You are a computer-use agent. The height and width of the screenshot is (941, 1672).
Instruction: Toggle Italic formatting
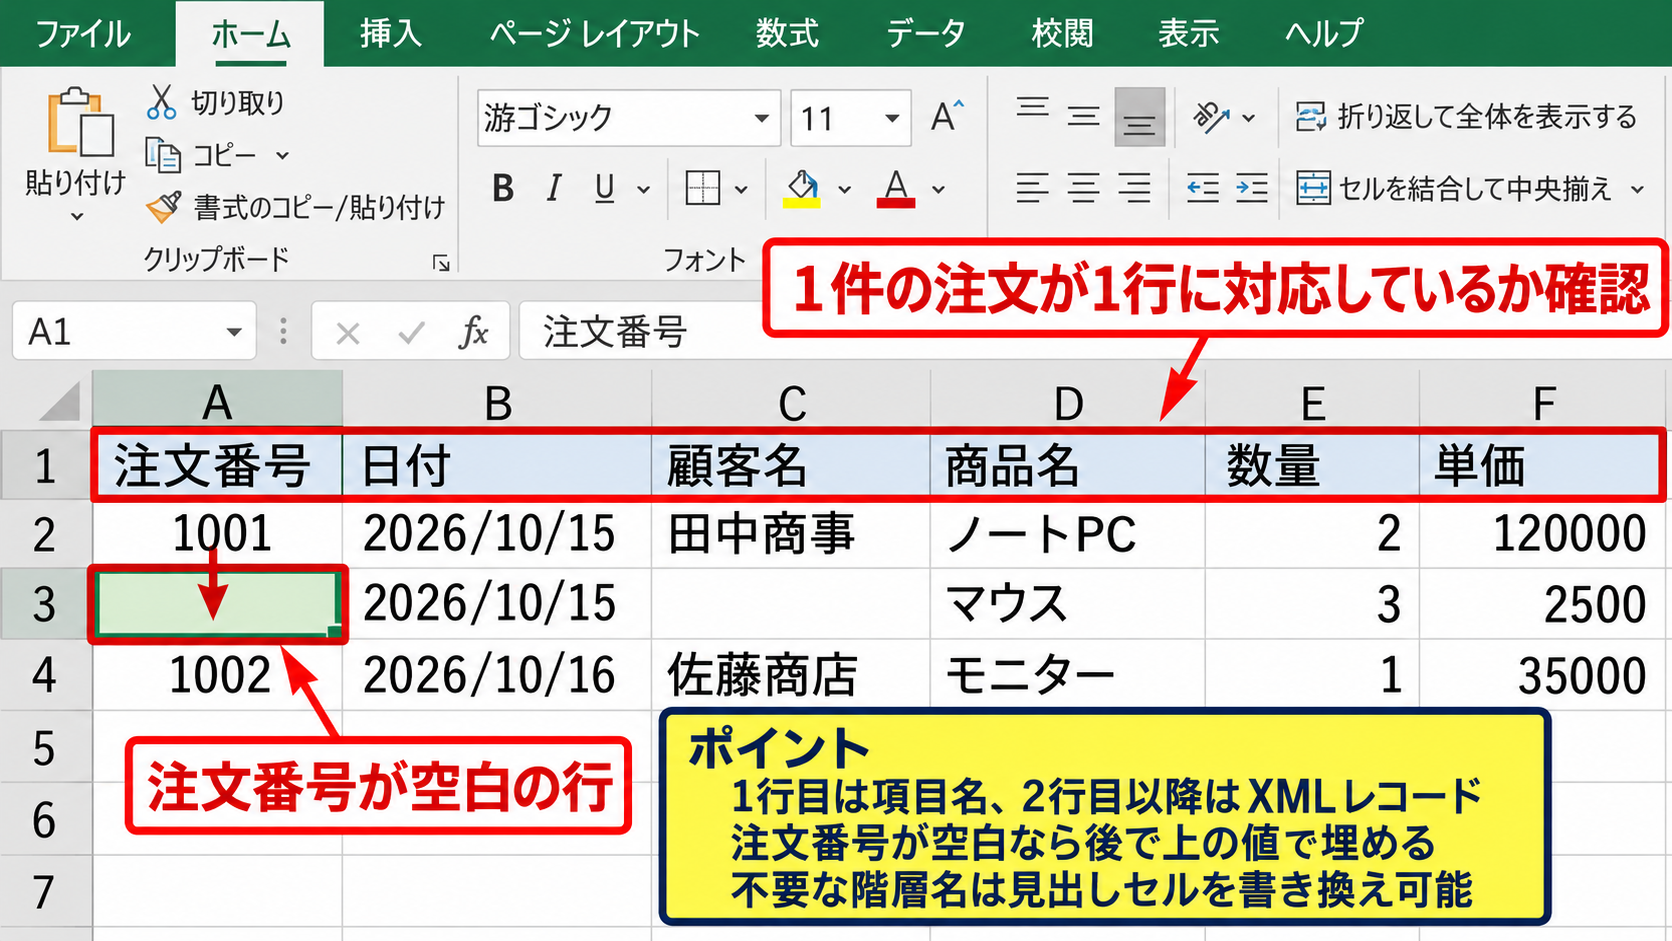pos(553,188)
